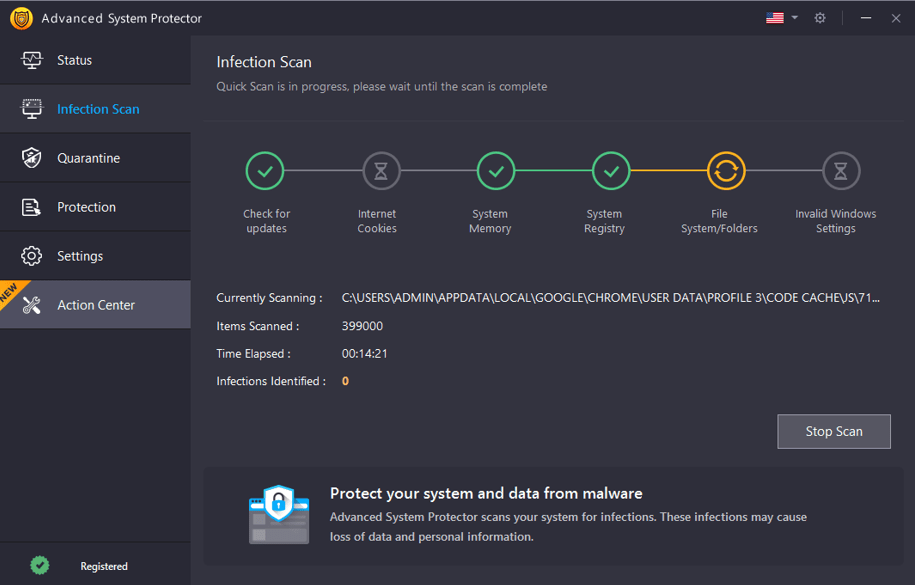915x585 pixels.
Task: Click the malware protection lock illustration
Action: (279, 514)
